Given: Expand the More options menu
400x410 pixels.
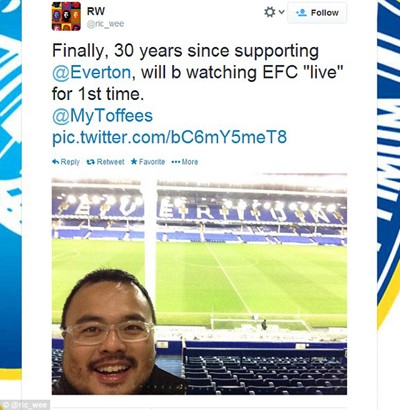Looking at the screenshot, I should coord(185,162).
